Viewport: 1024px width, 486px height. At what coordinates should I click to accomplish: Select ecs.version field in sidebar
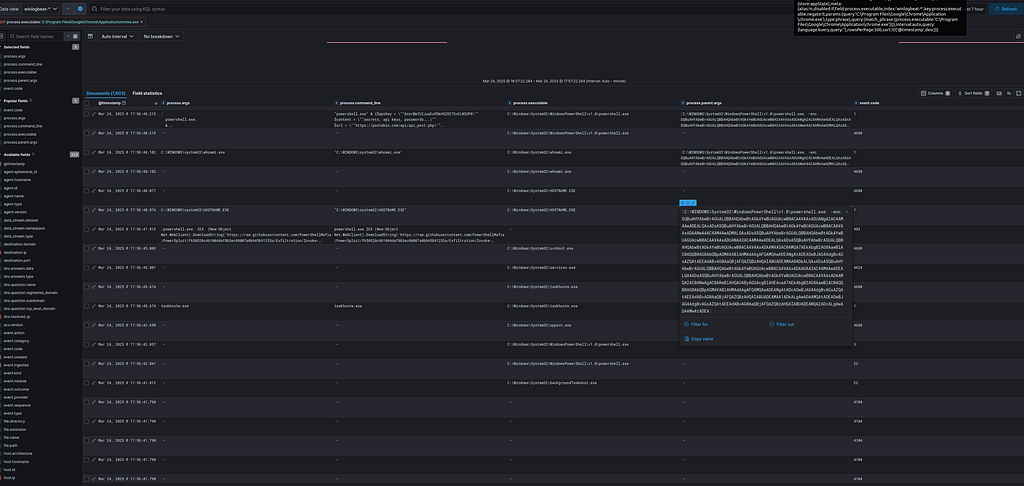click(x=13, y=325)
